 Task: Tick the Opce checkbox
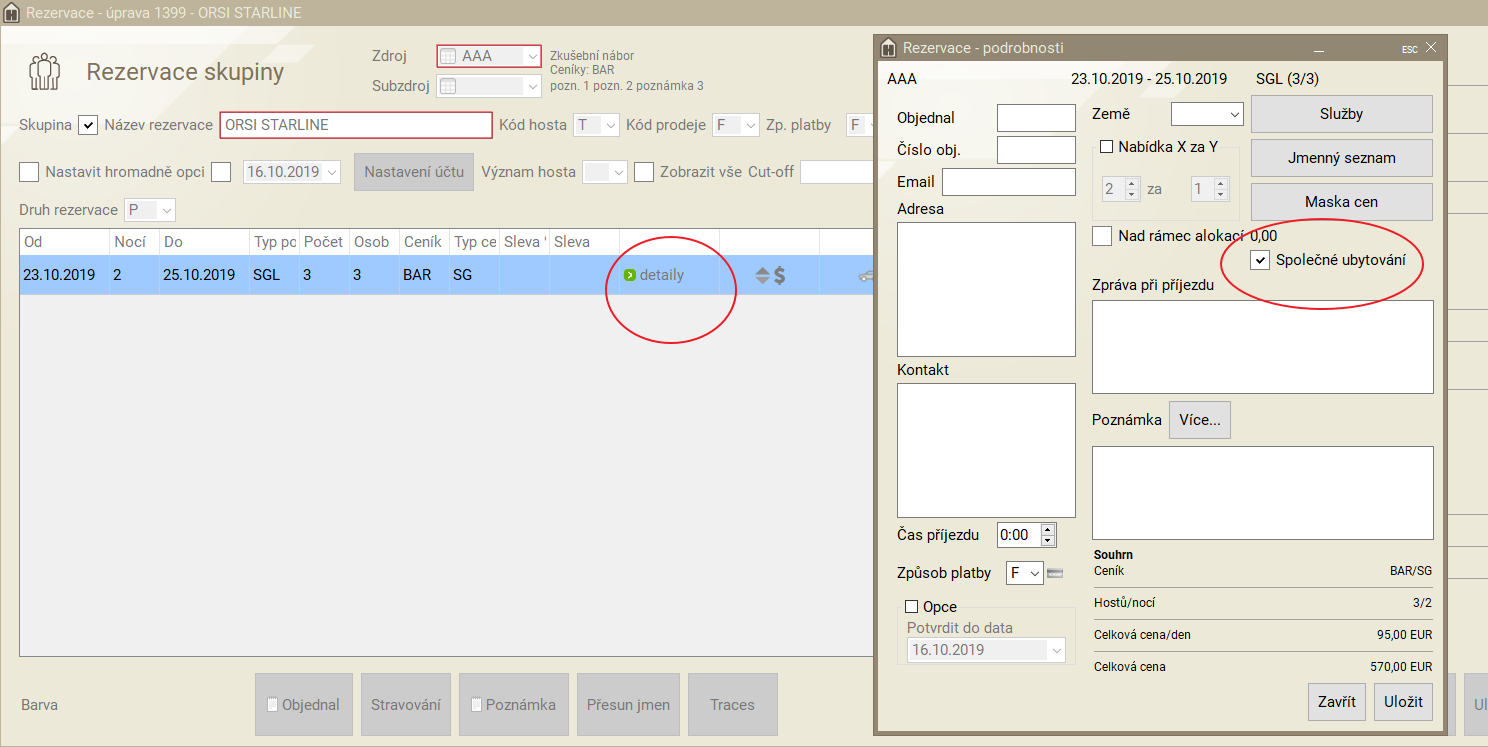pyautogui.click(x=911, y=607)
